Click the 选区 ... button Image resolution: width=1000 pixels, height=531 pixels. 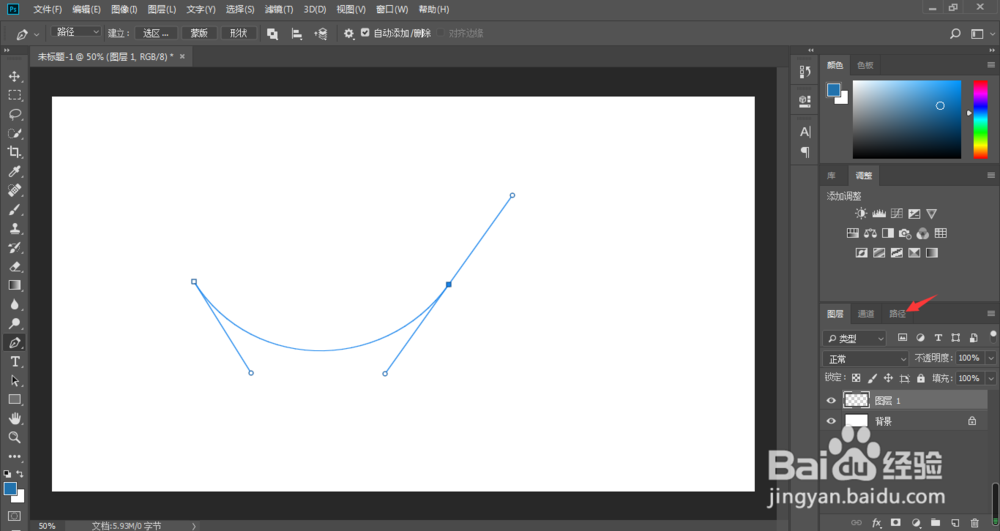click(156, 33)
